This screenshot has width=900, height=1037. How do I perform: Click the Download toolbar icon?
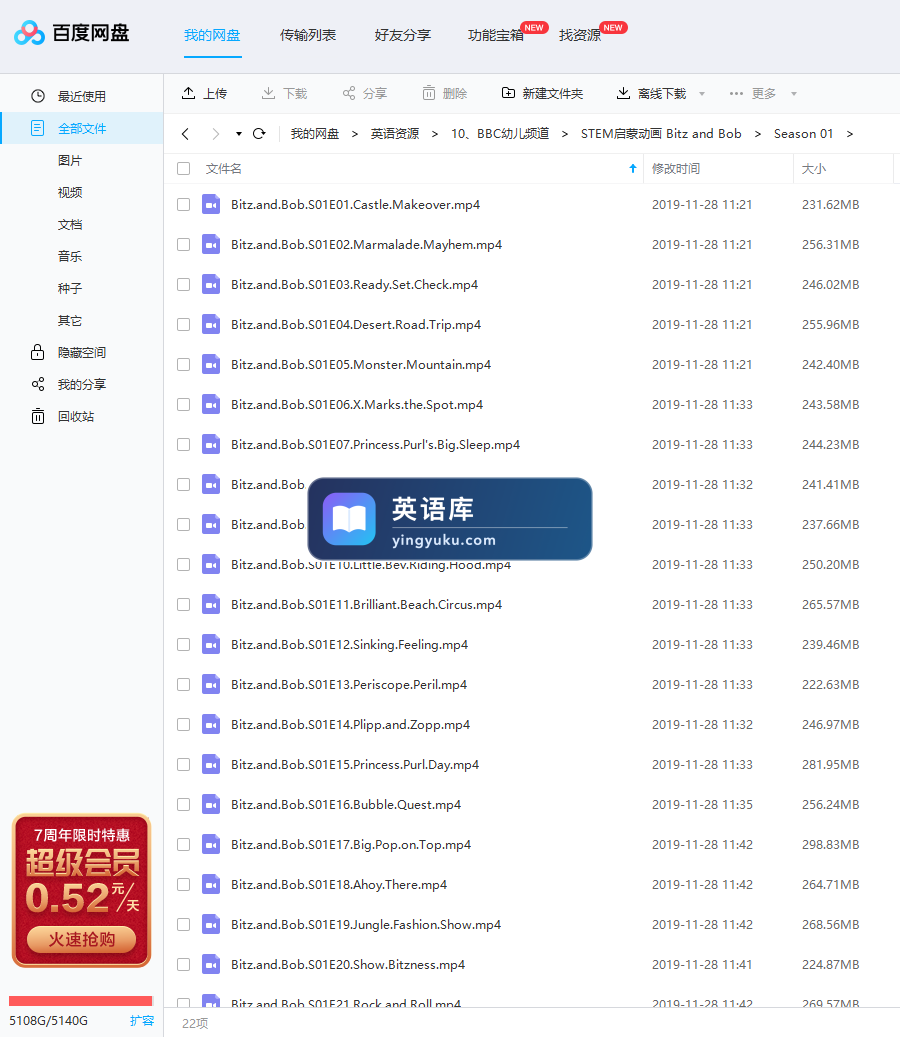(268, 93)
